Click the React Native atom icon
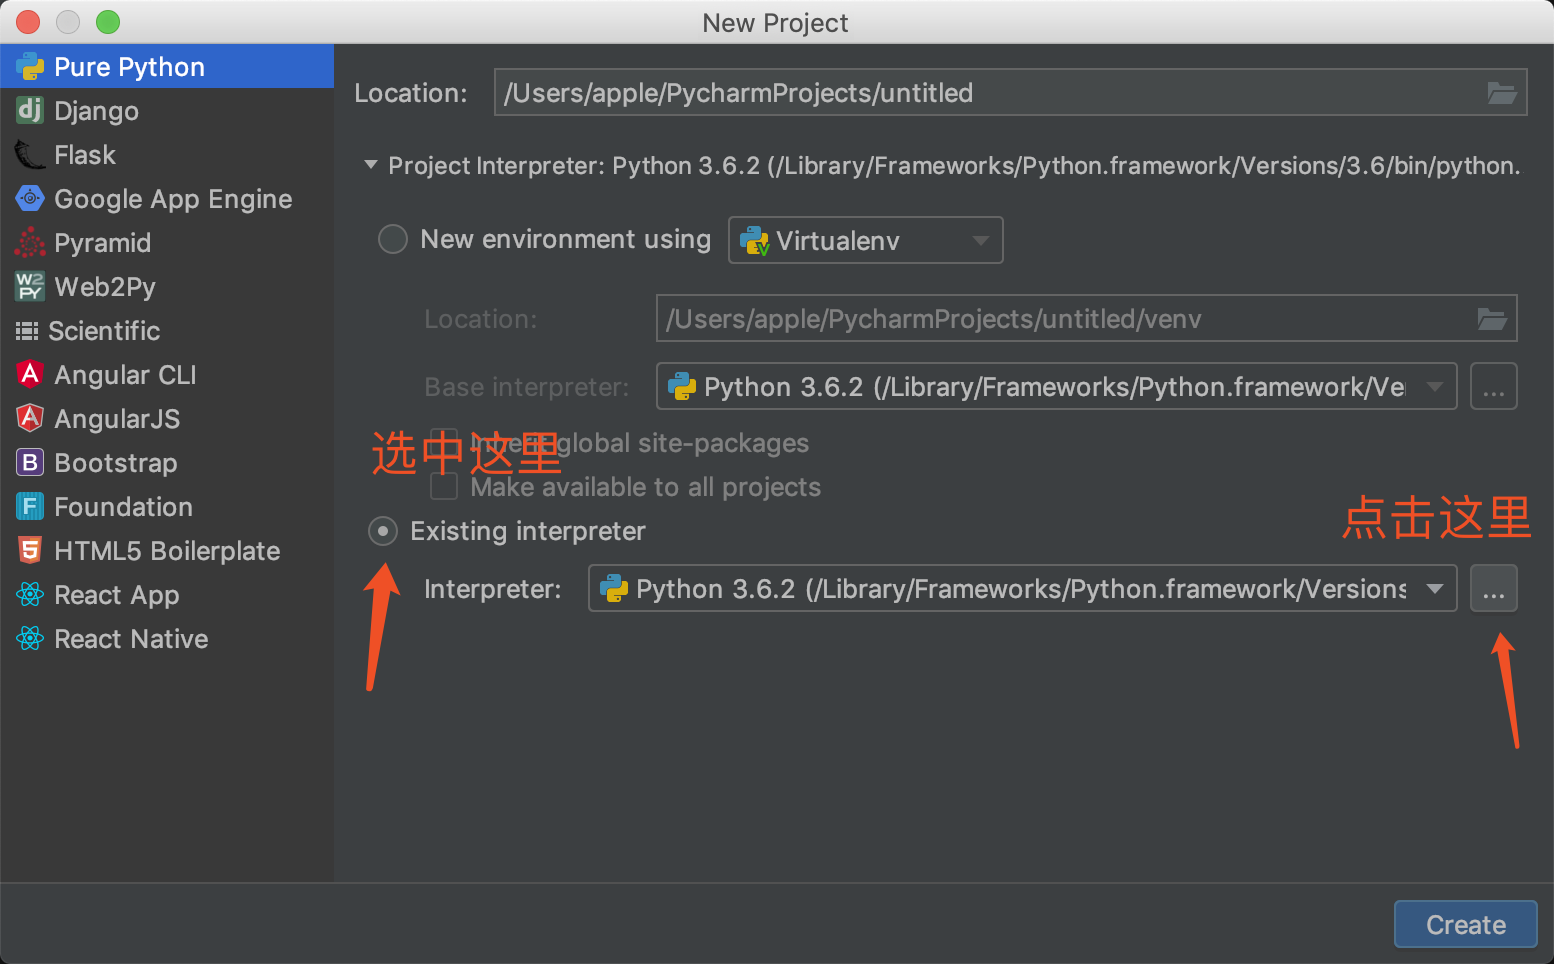 point(30,639)
